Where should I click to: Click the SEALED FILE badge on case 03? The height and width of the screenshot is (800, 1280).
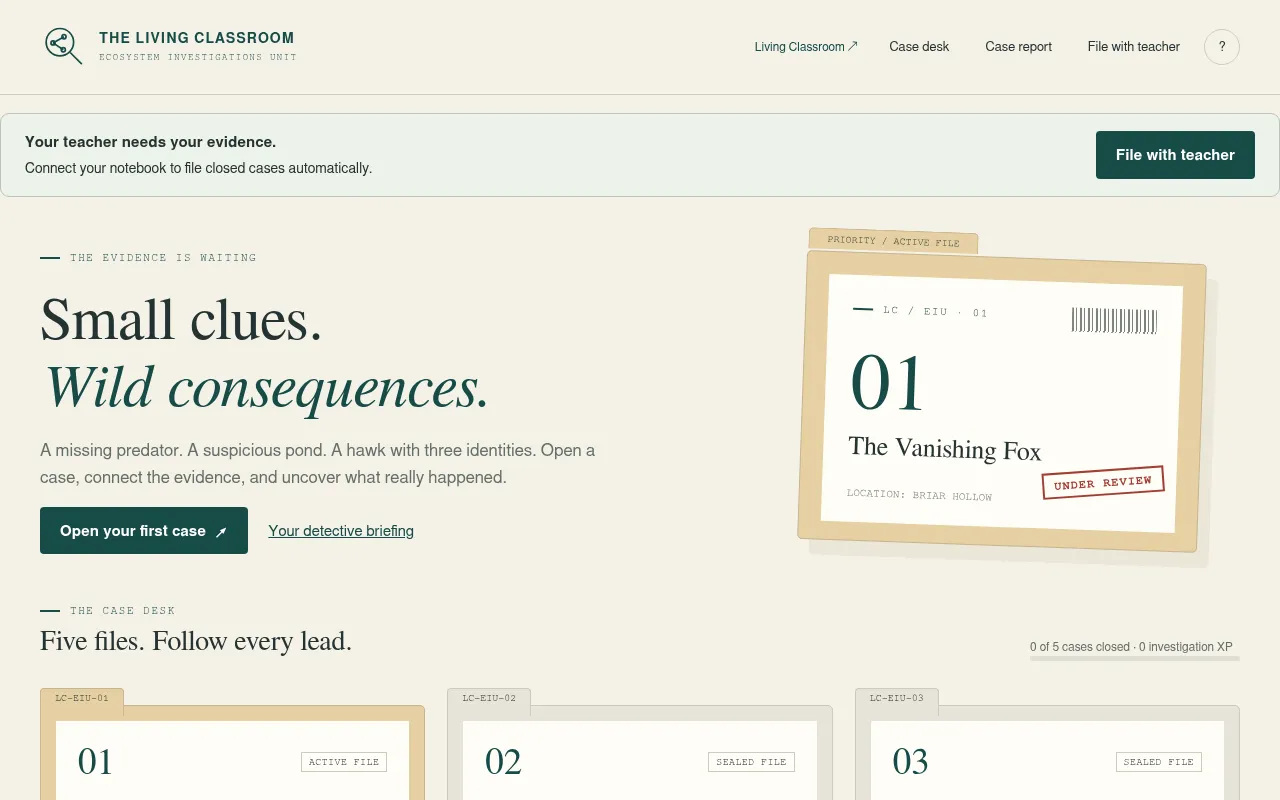click(x=1159, y=762)
